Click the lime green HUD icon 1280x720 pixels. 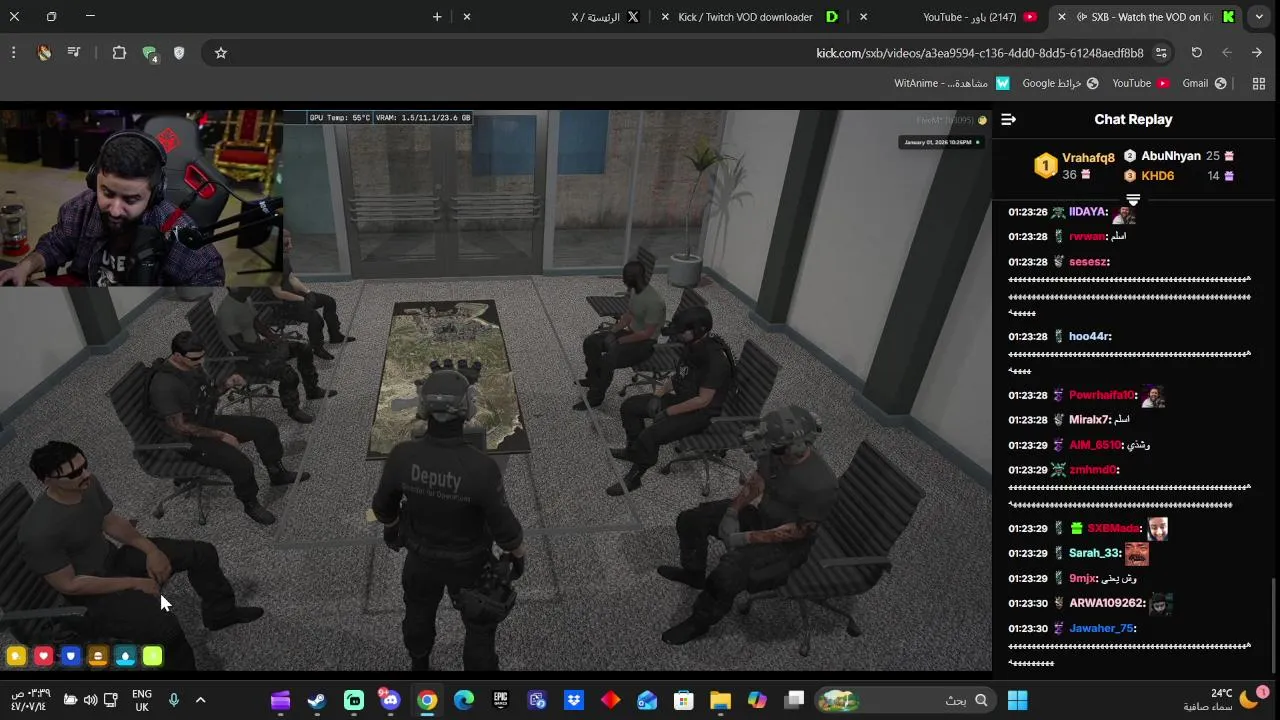[152, 656]
